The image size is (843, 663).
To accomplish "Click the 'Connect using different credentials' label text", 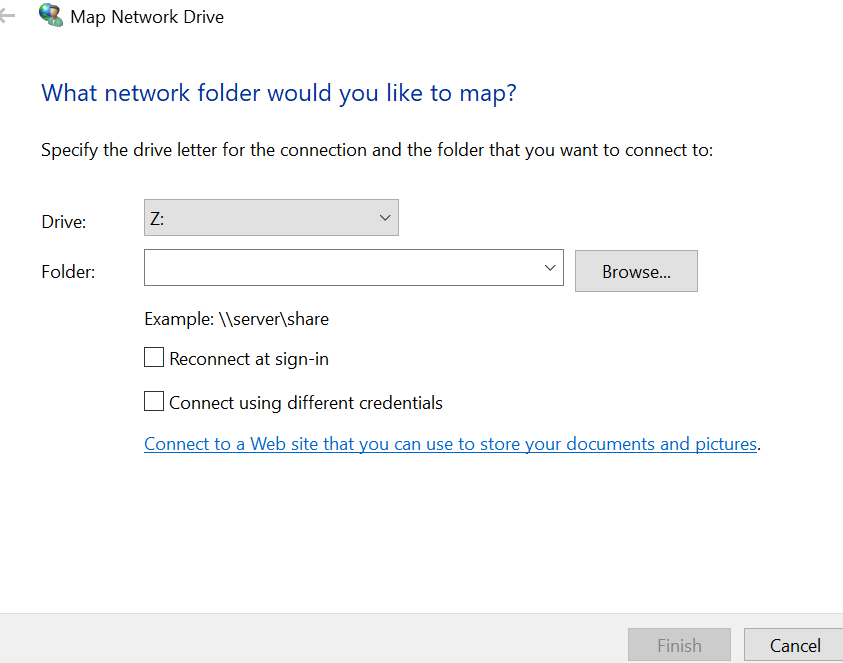I will pos(306,403).
